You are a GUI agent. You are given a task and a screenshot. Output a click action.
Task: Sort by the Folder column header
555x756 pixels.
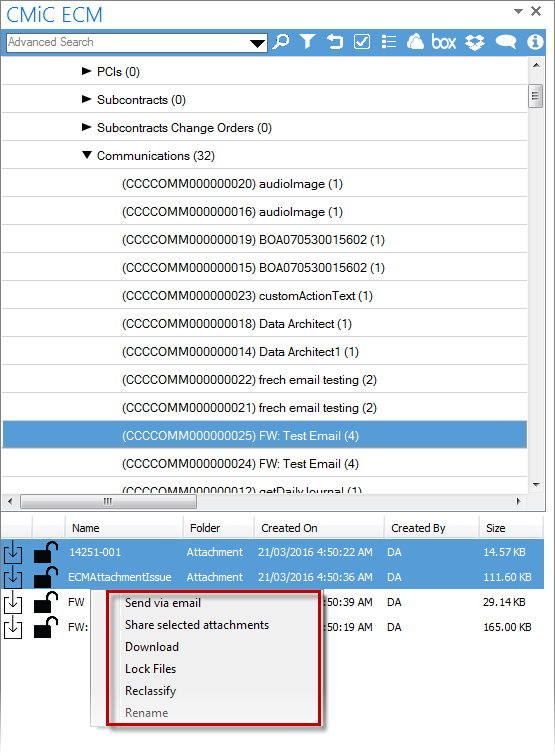point(218,528)
